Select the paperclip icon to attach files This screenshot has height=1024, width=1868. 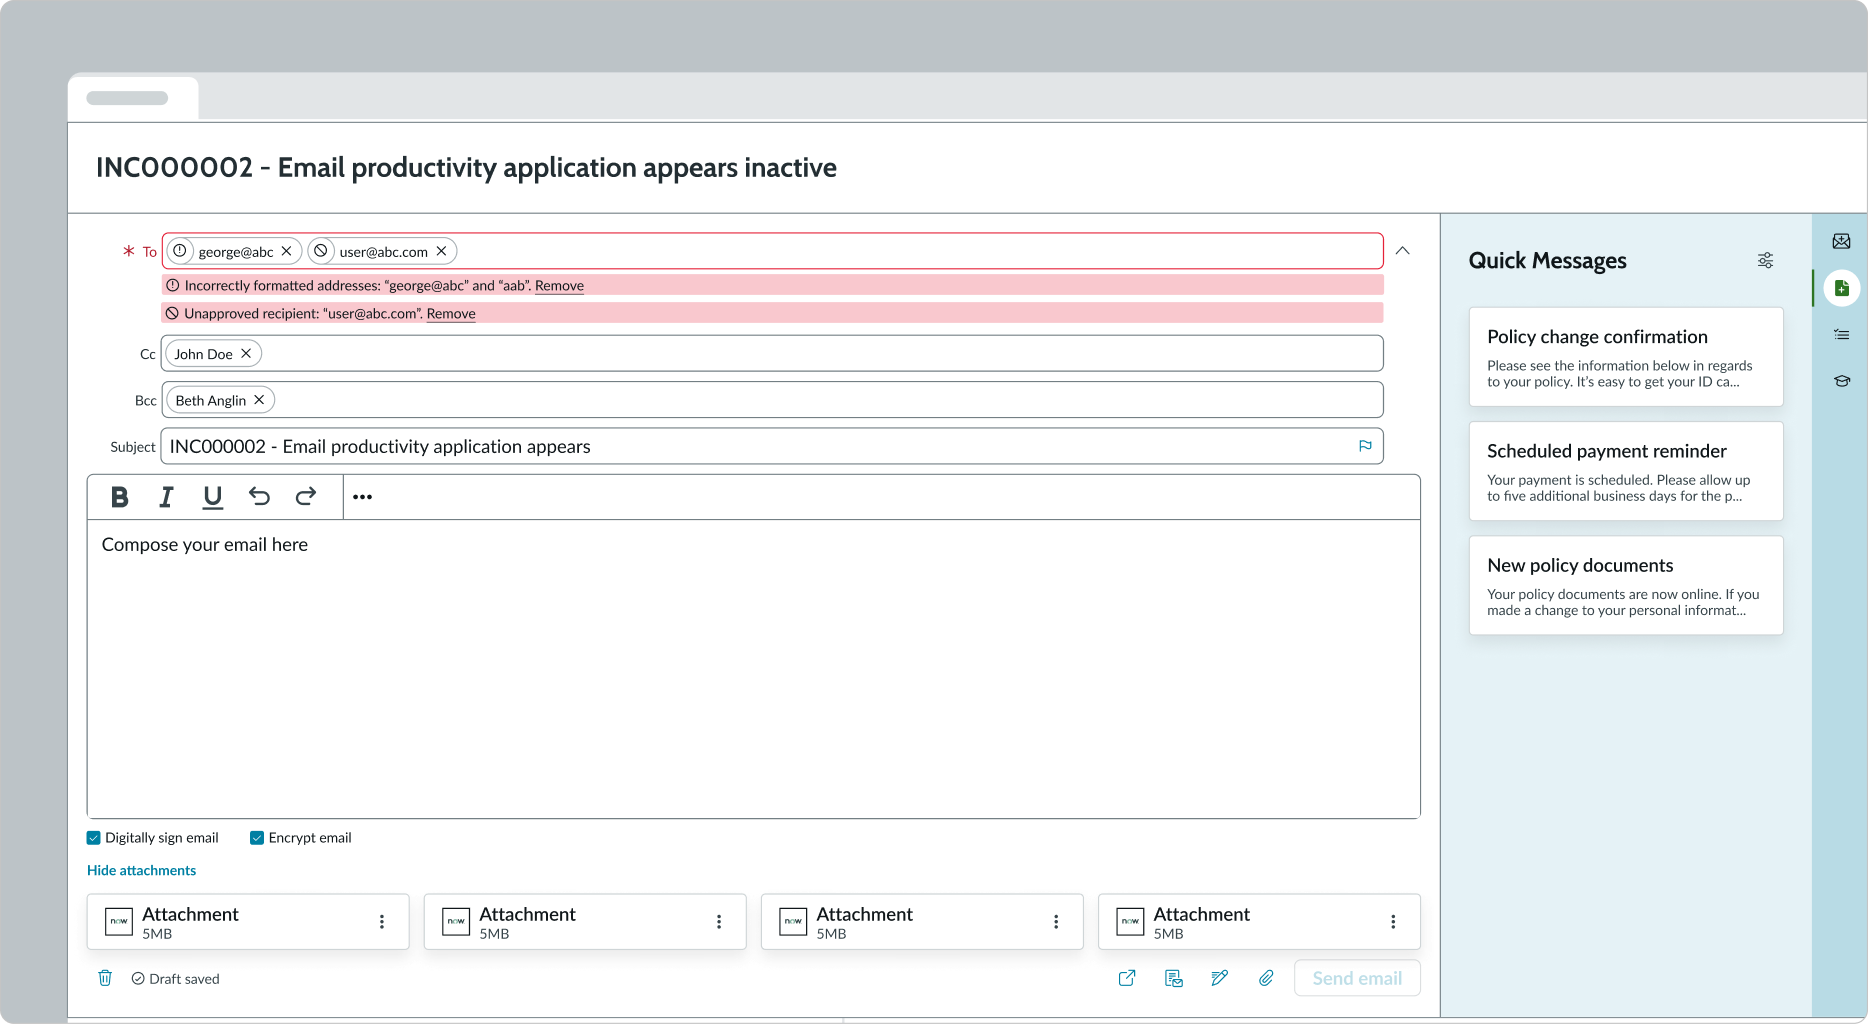point(1265,978)
